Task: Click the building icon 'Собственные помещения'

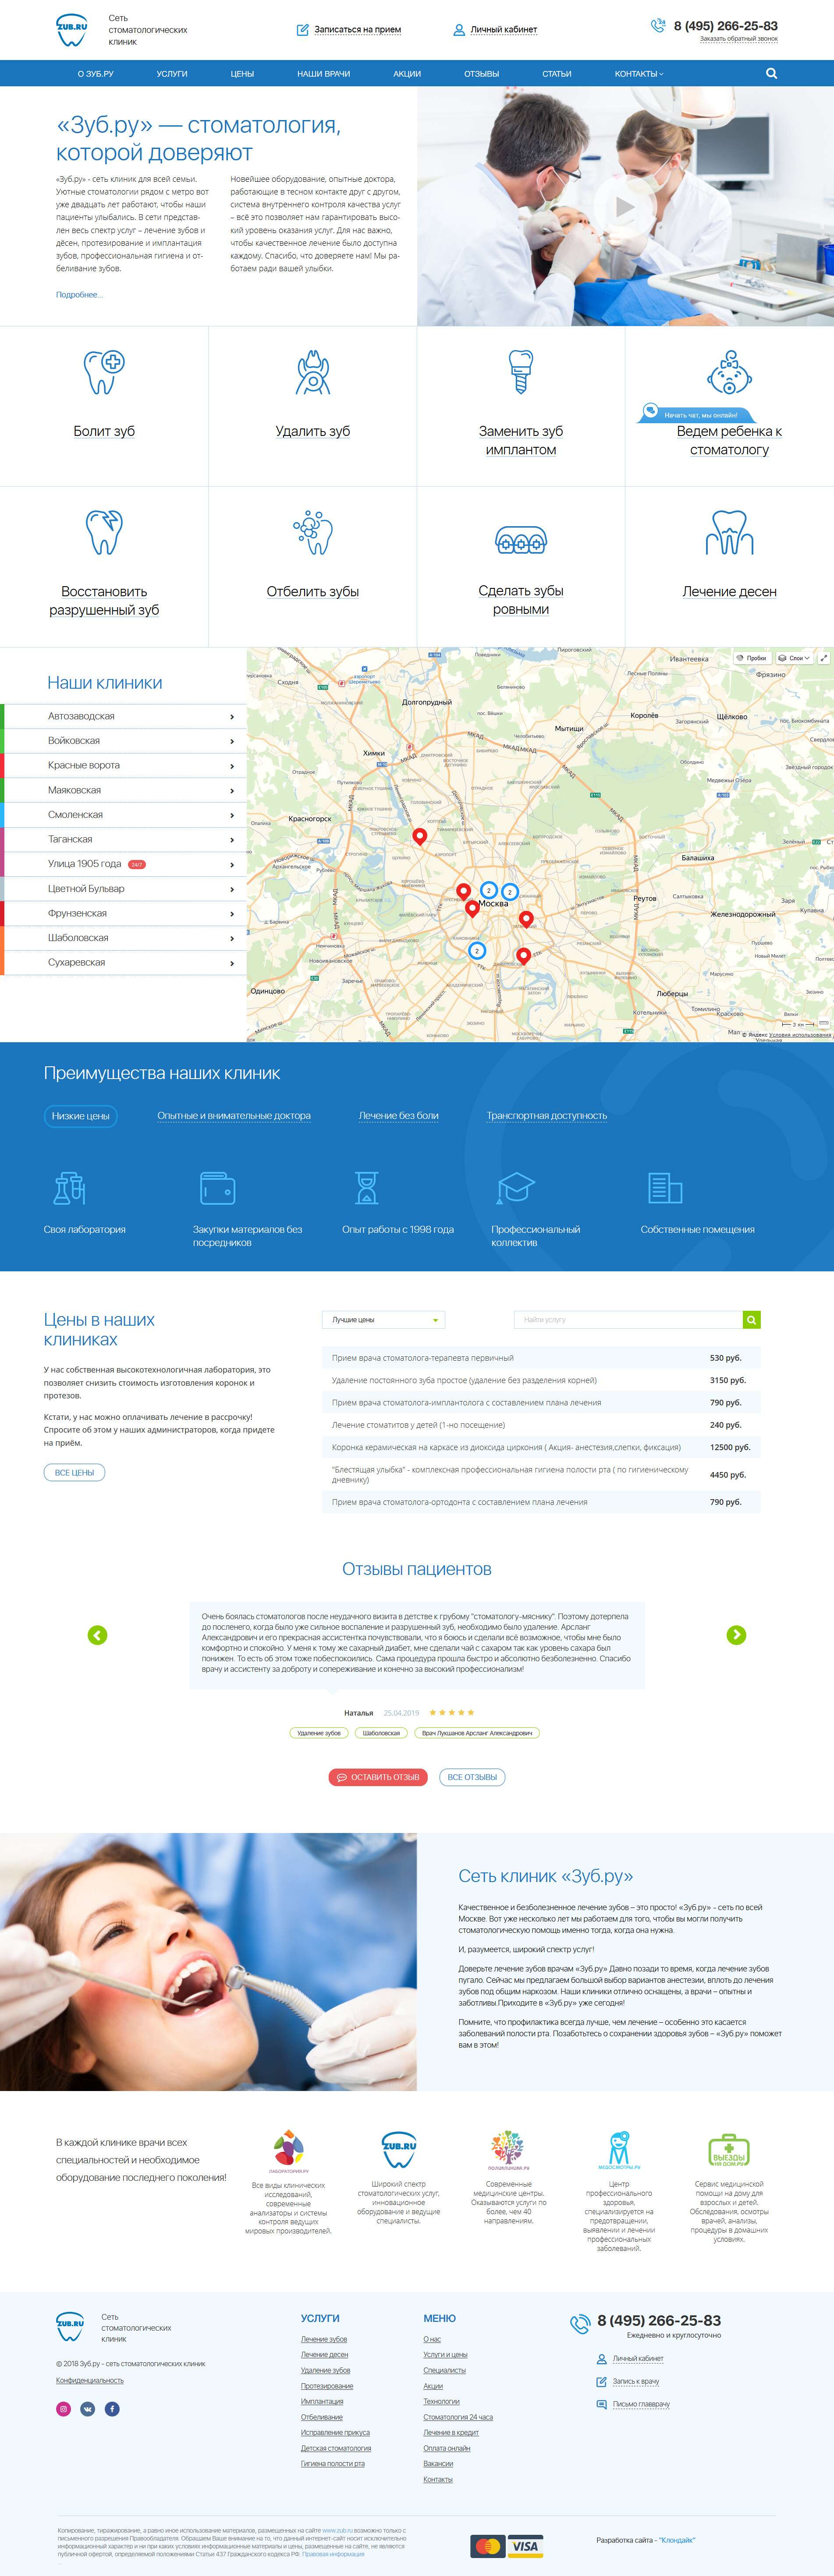Action: point(665,1188)
